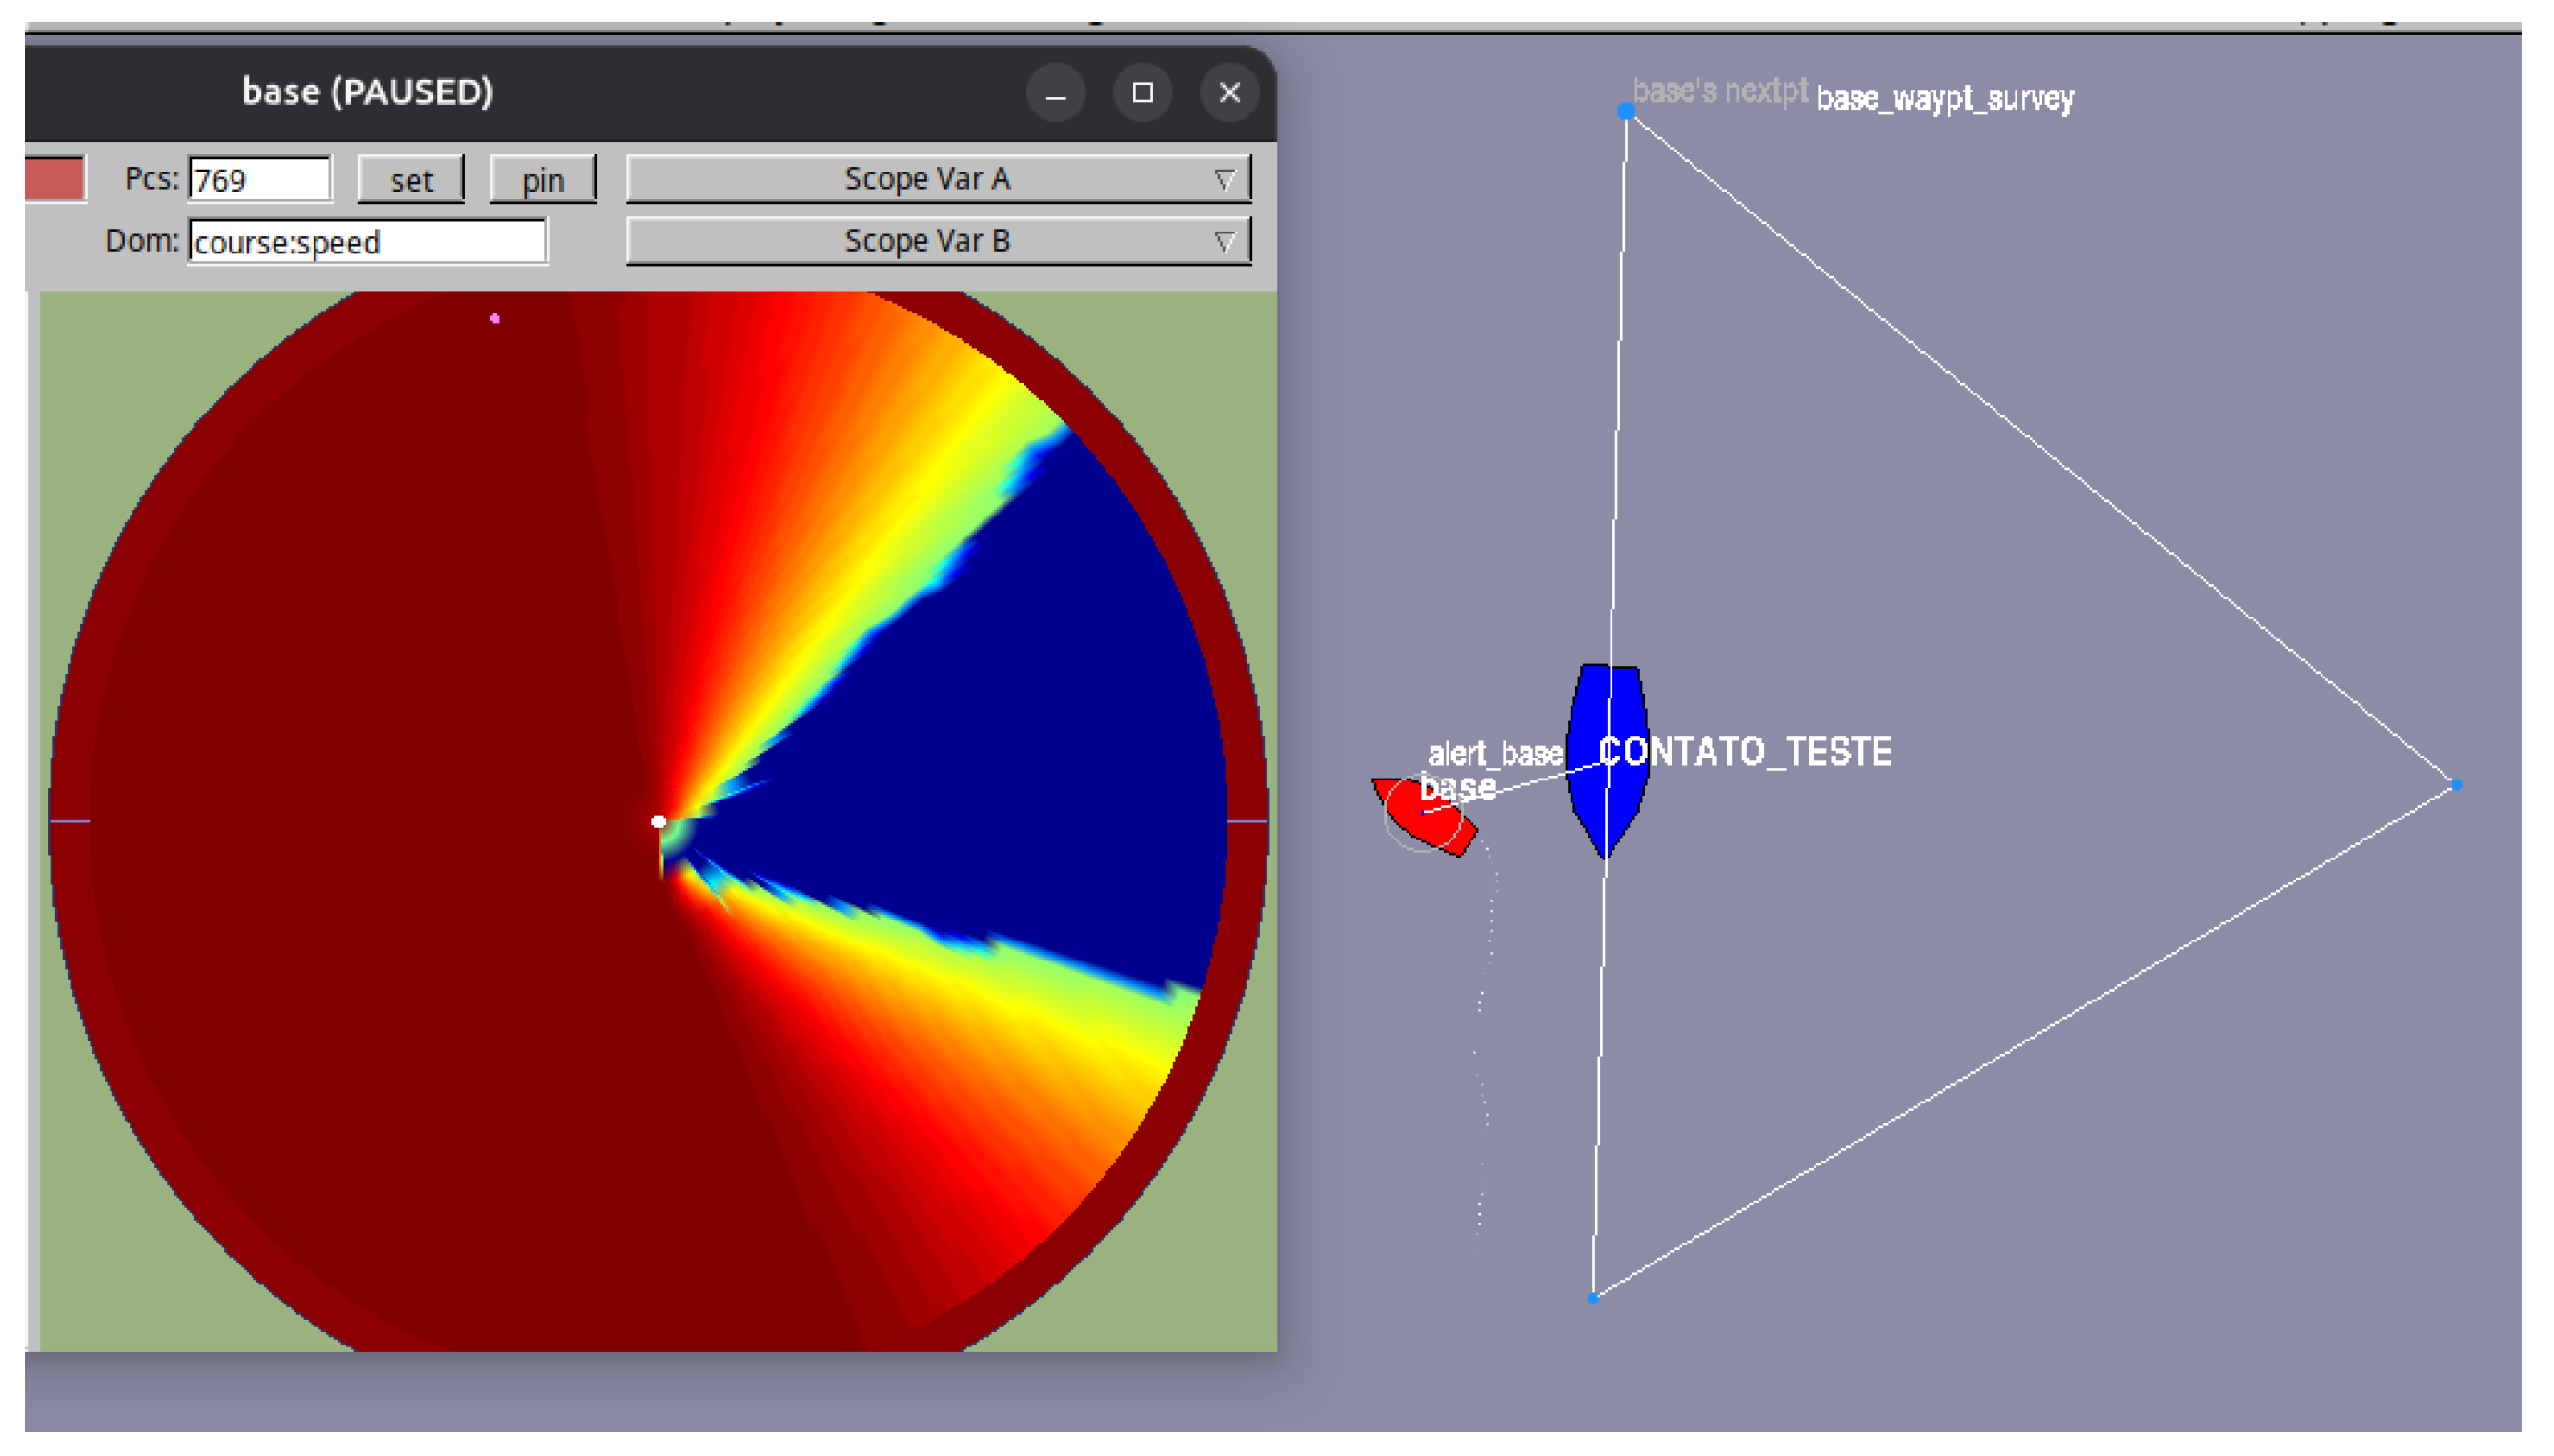Maximize the base (PAUSED) window
The height and width of the screenshot is (1456, 2554).
[x=1142, y=93]
